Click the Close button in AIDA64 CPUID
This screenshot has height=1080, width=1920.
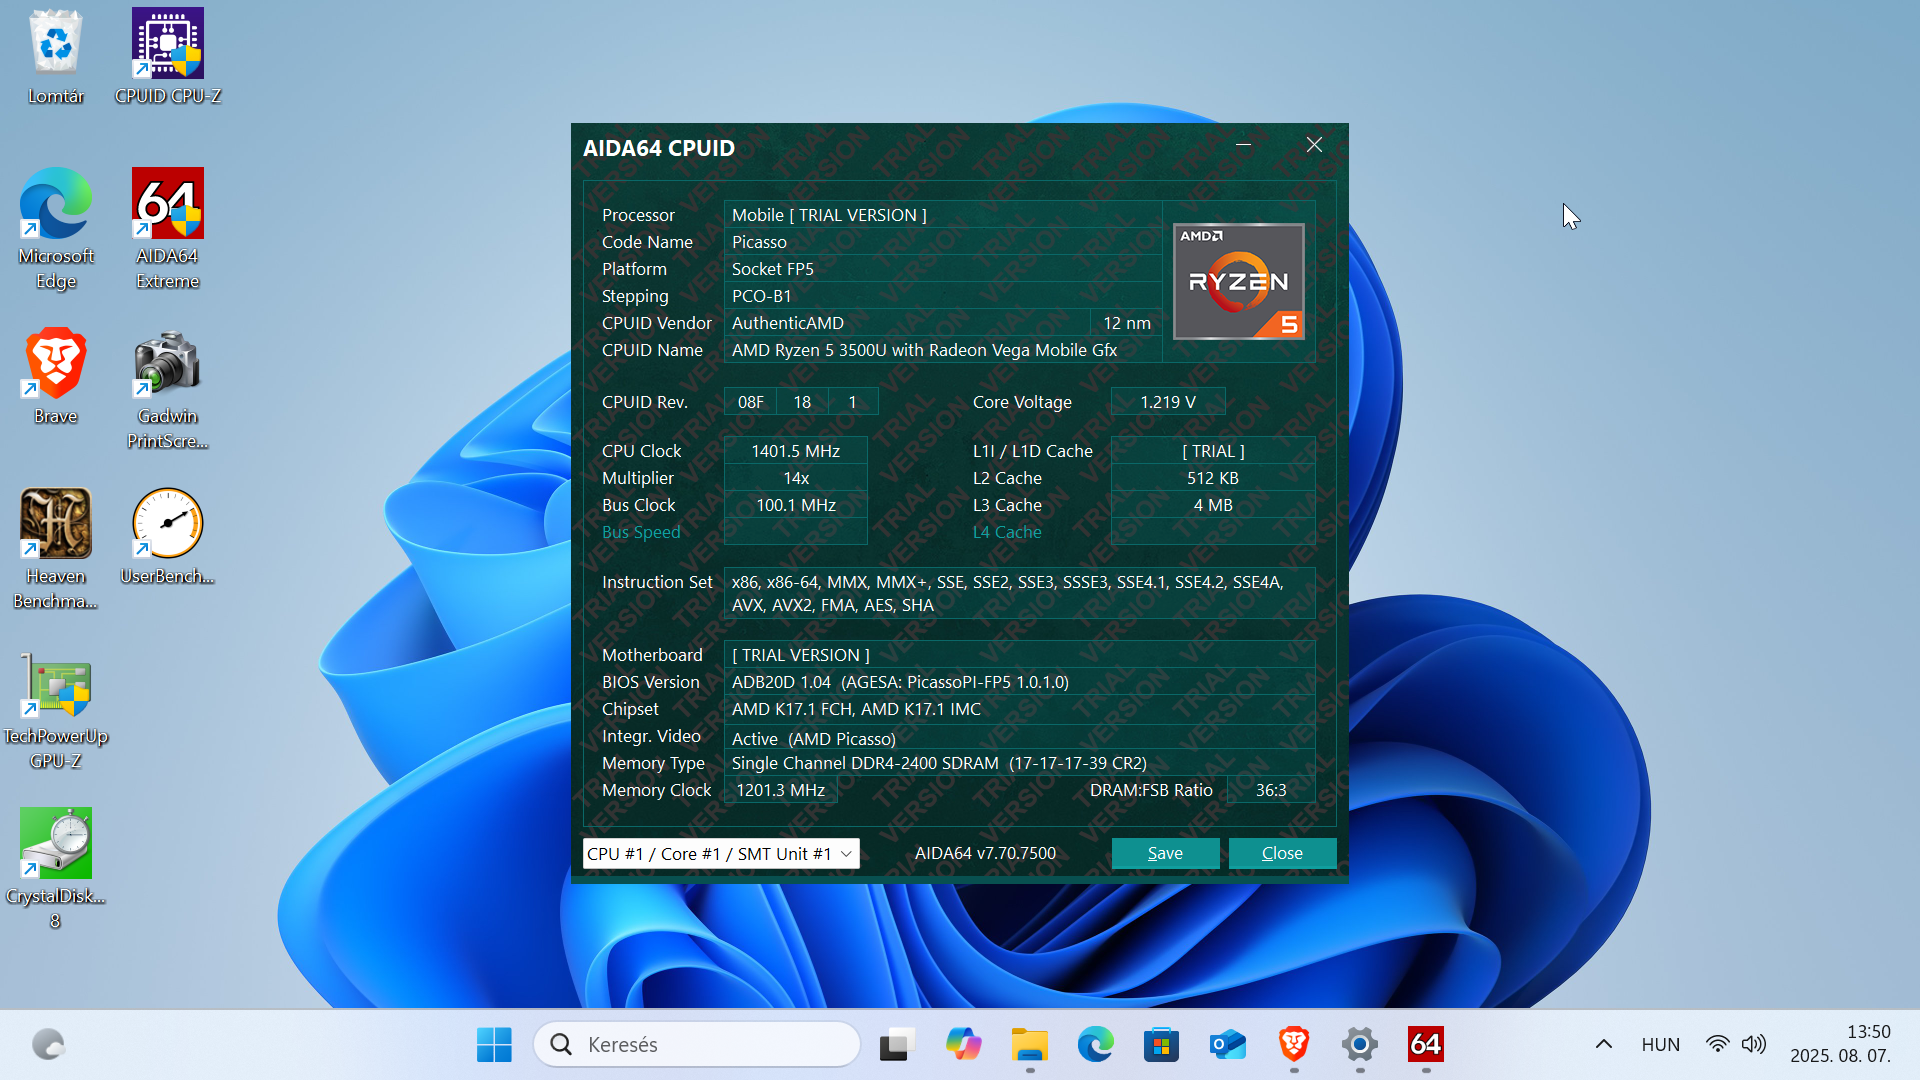1282,853
